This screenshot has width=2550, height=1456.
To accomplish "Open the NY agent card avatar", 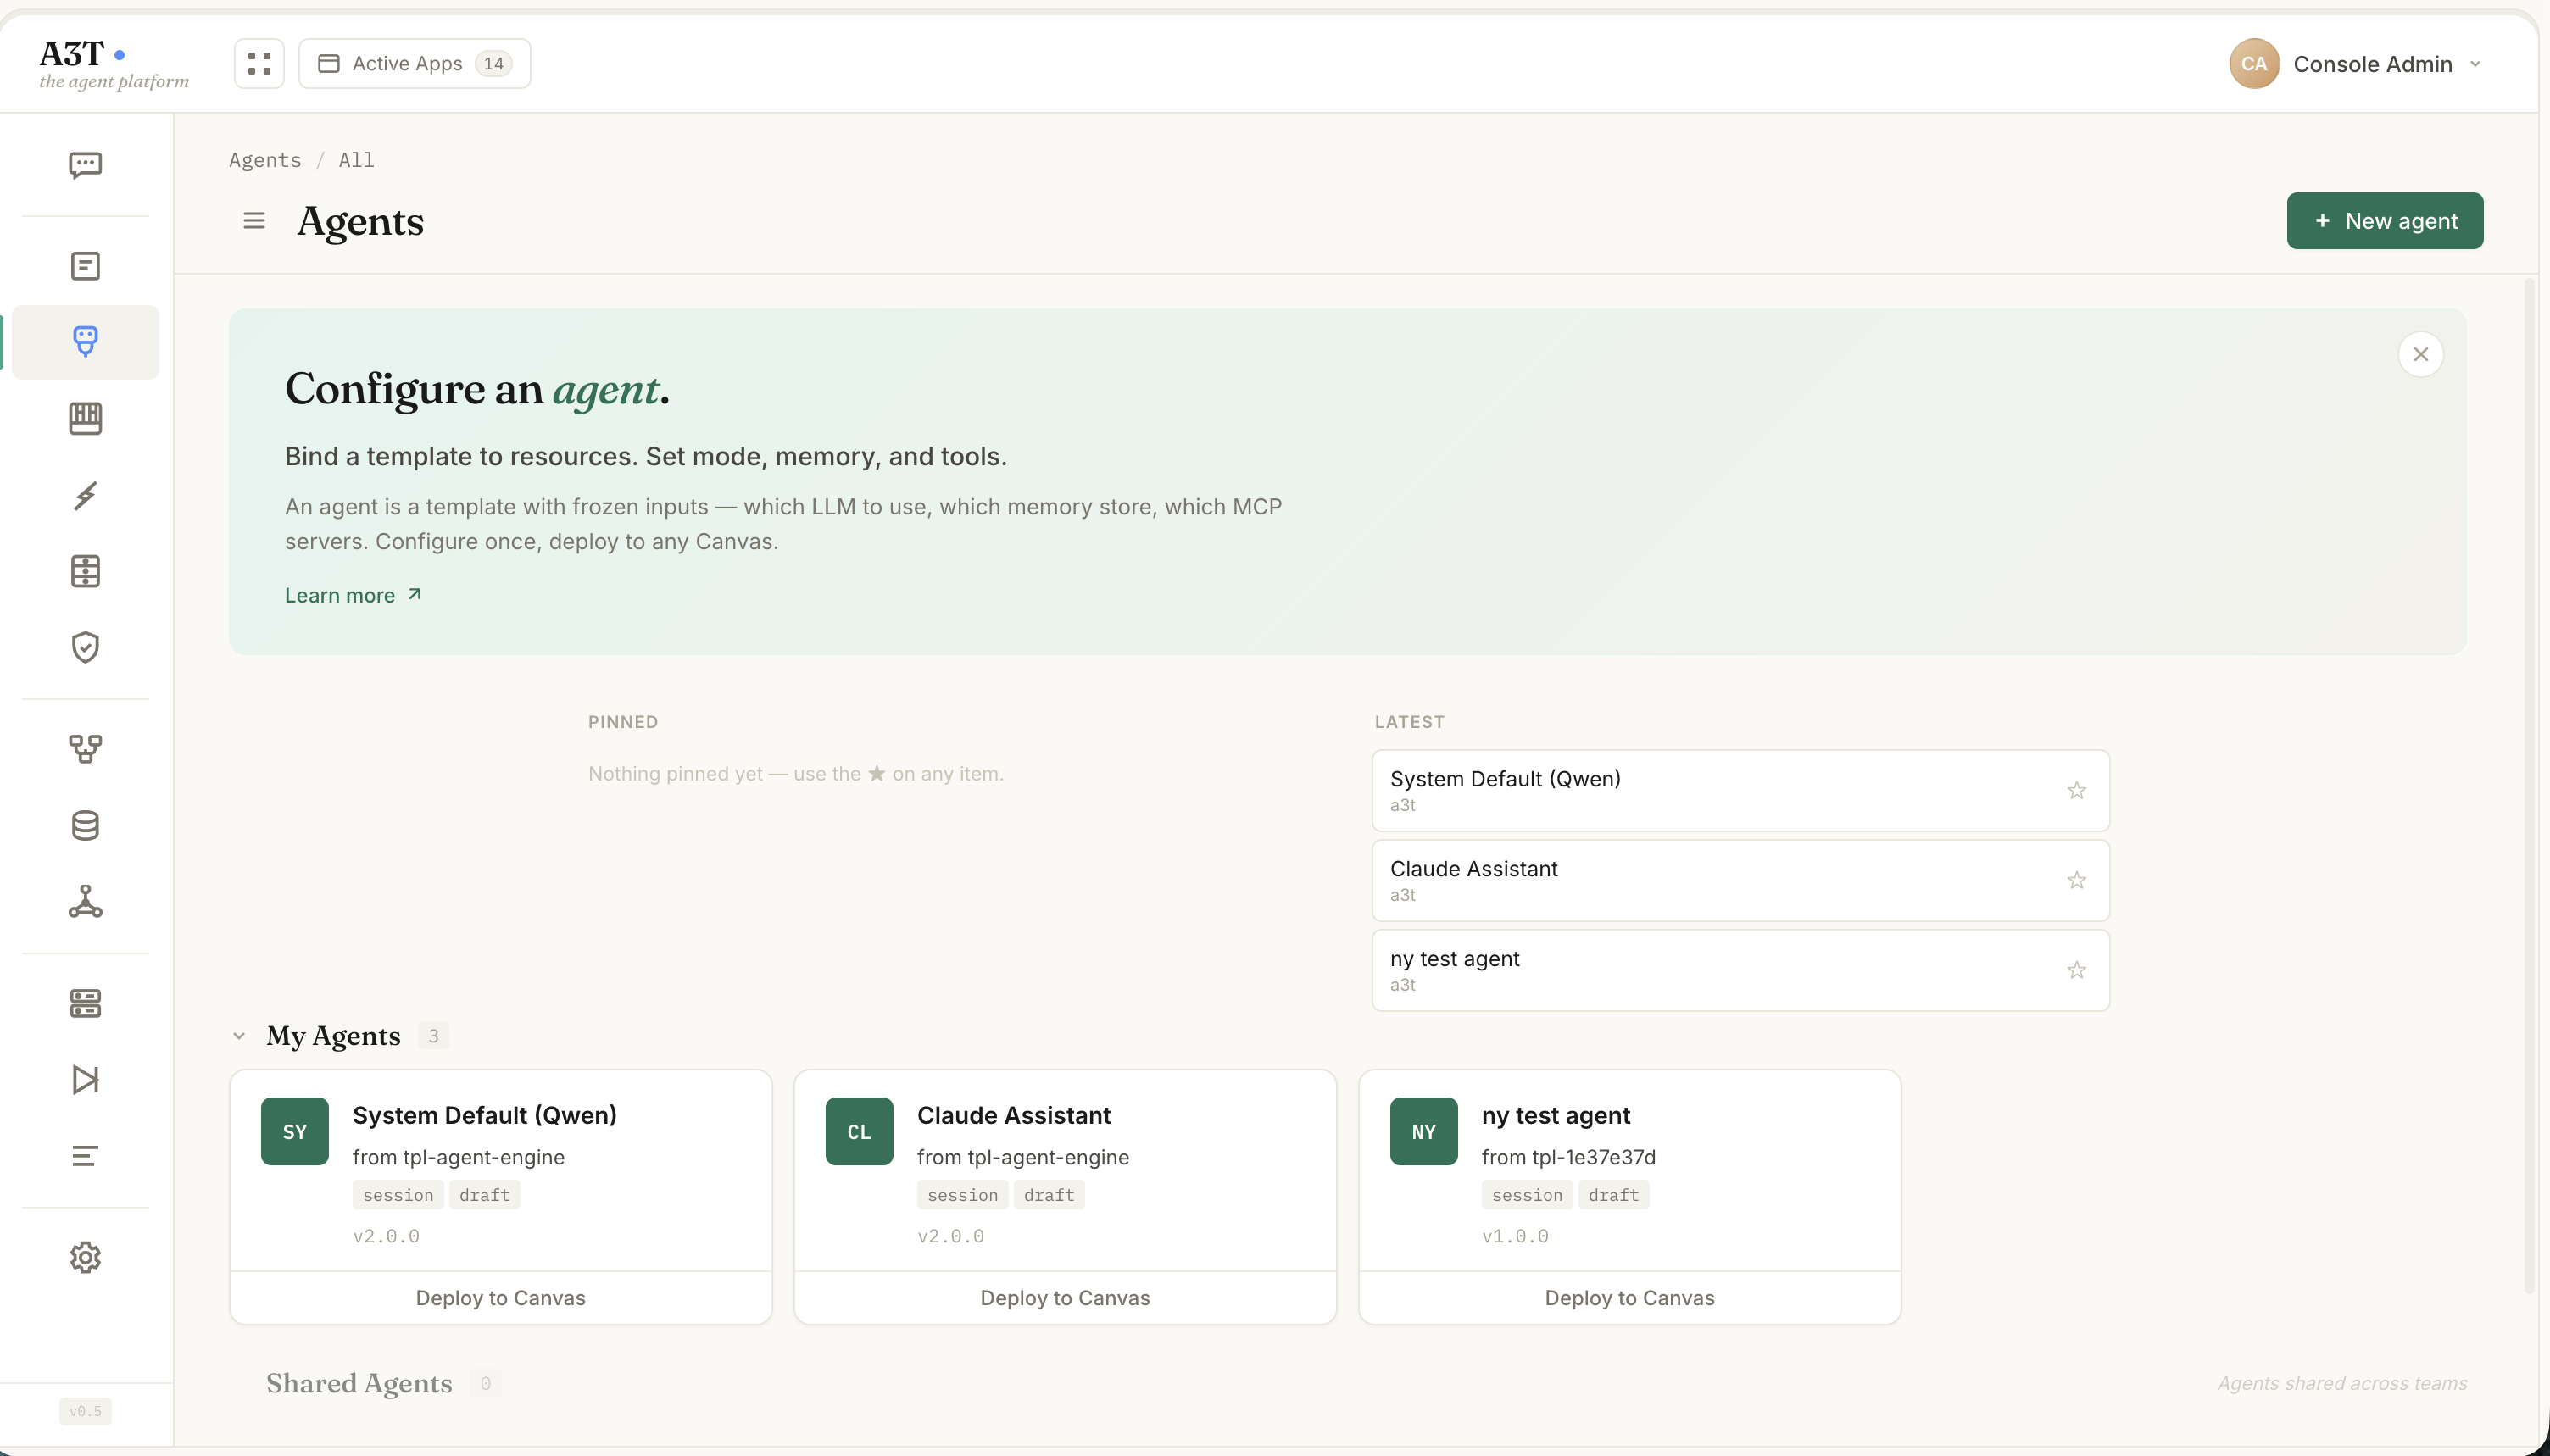I will (1424, 1131).
